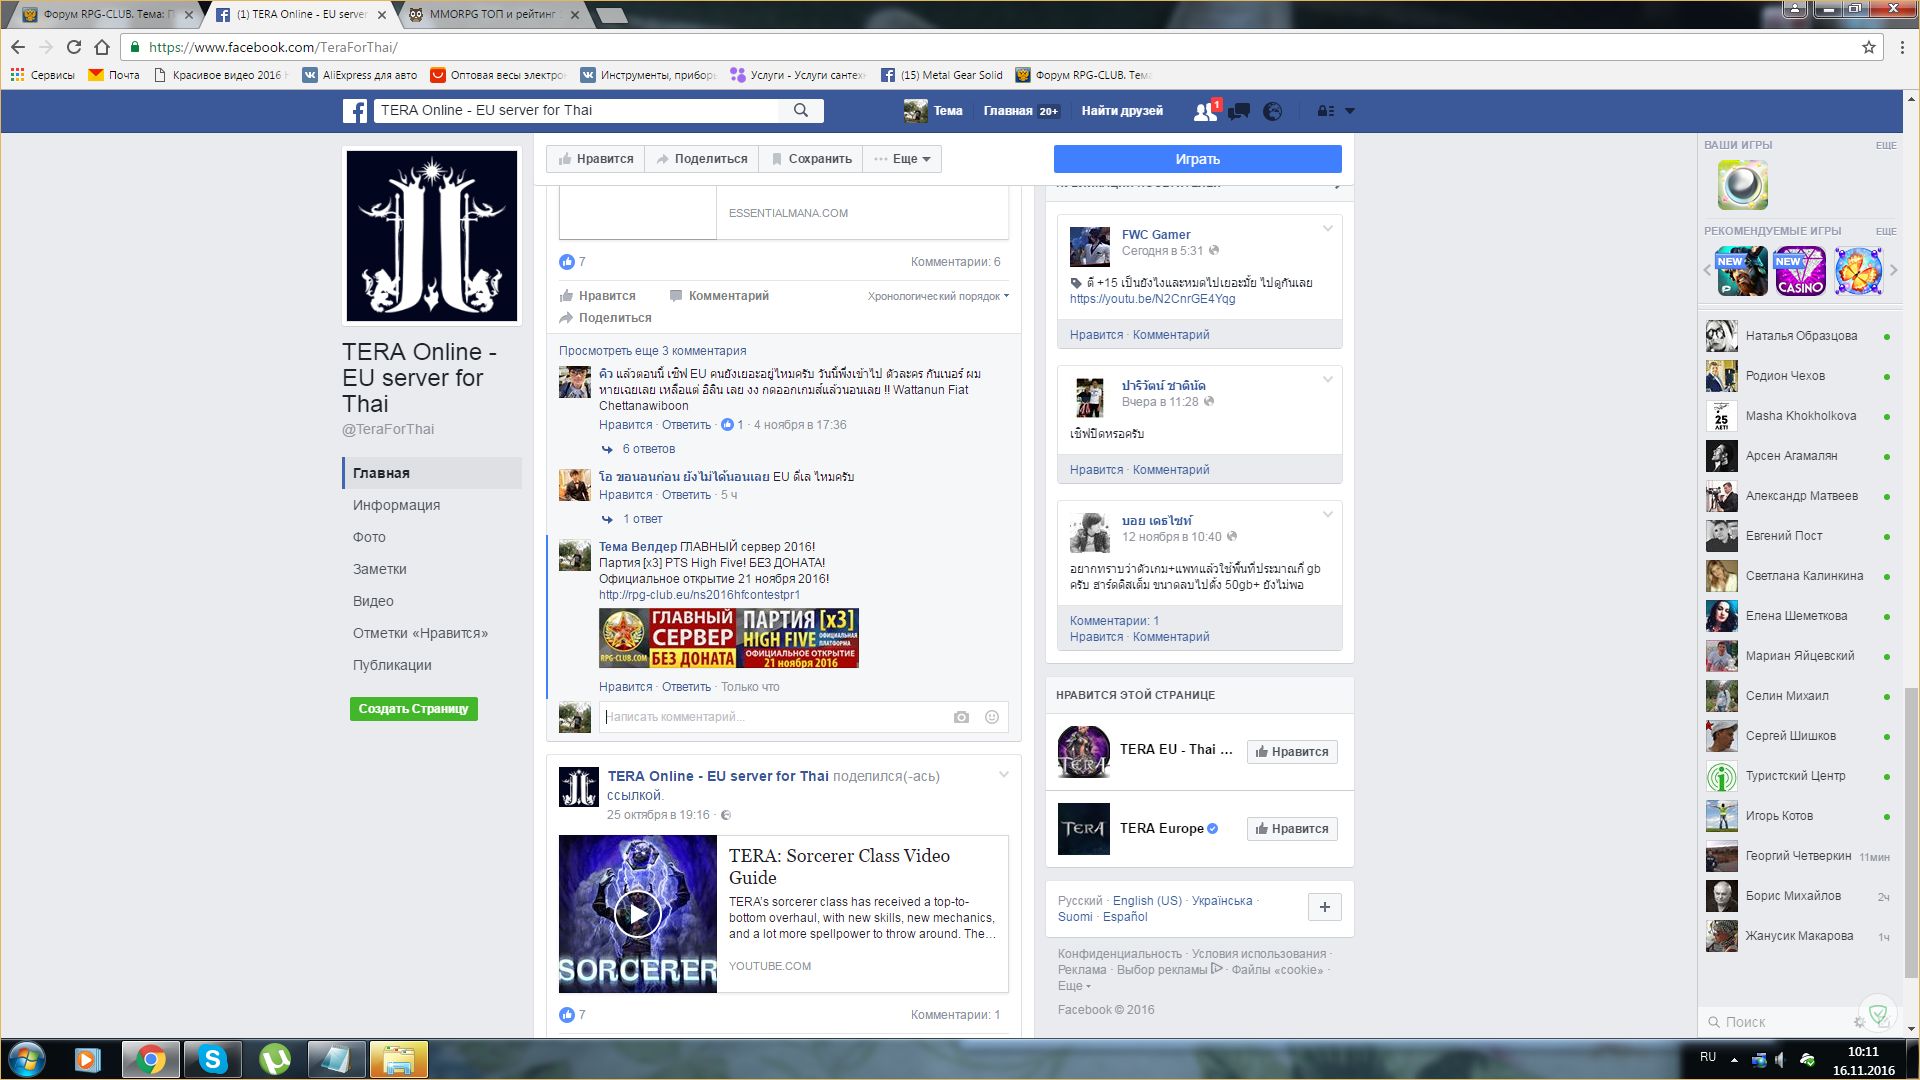
Task: Open the Chrome menu three-dot icon
Action: (1902, 47)
